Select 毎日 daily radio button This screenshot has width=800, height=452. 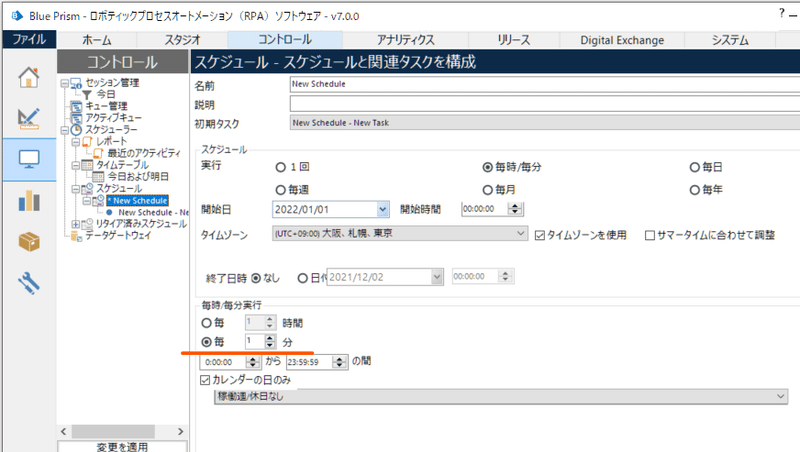(x=694, y=167)
